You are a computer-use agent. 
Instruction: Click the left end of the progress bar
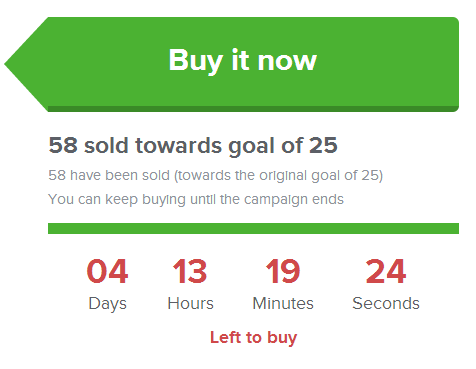[53, 228]
